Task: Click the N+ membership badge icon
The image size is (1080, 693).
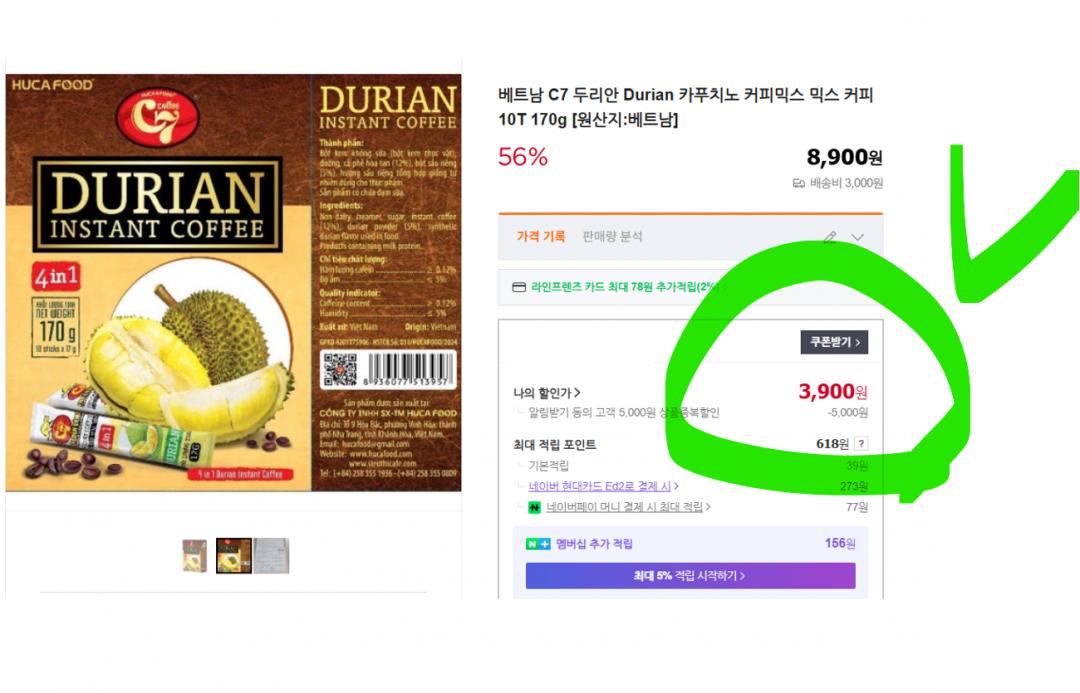Action: tap(538, 544)
